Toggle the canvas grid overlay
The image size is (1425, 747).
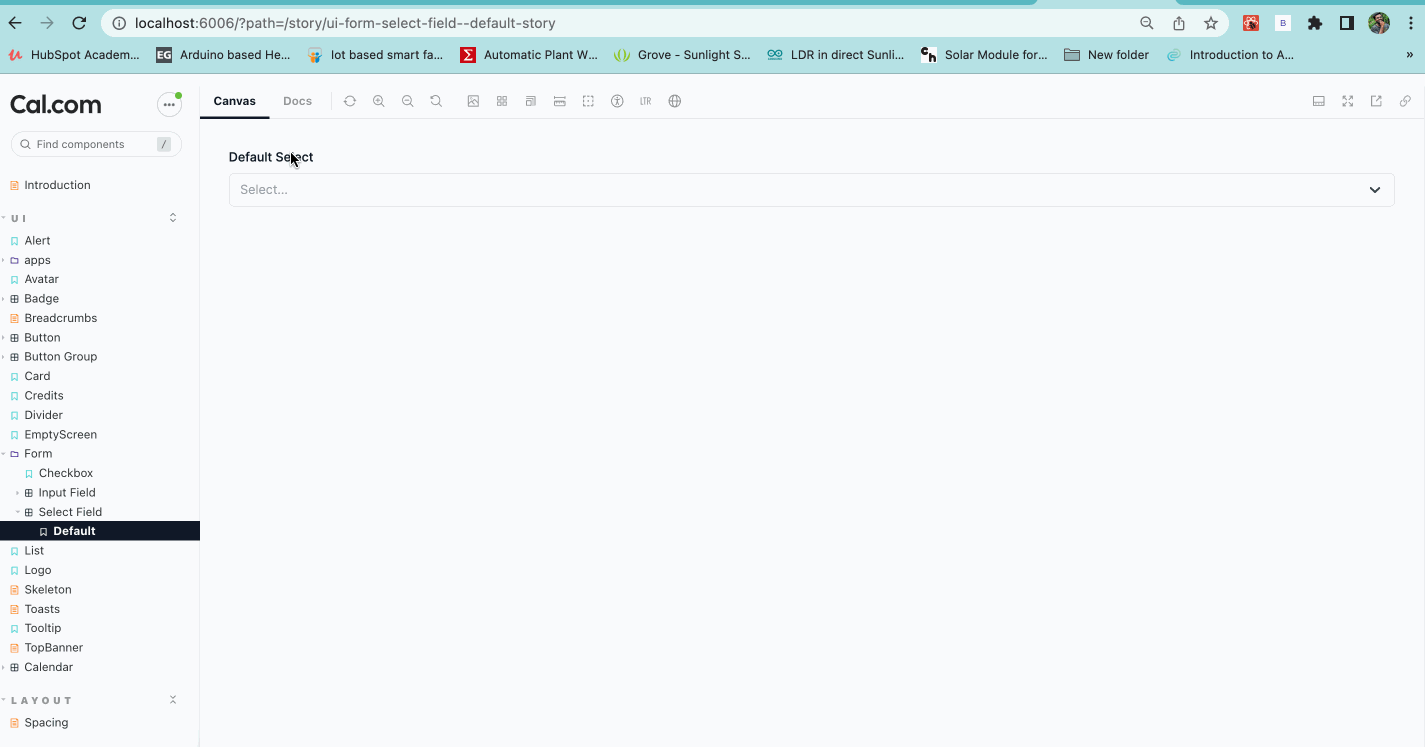point(501,100)
